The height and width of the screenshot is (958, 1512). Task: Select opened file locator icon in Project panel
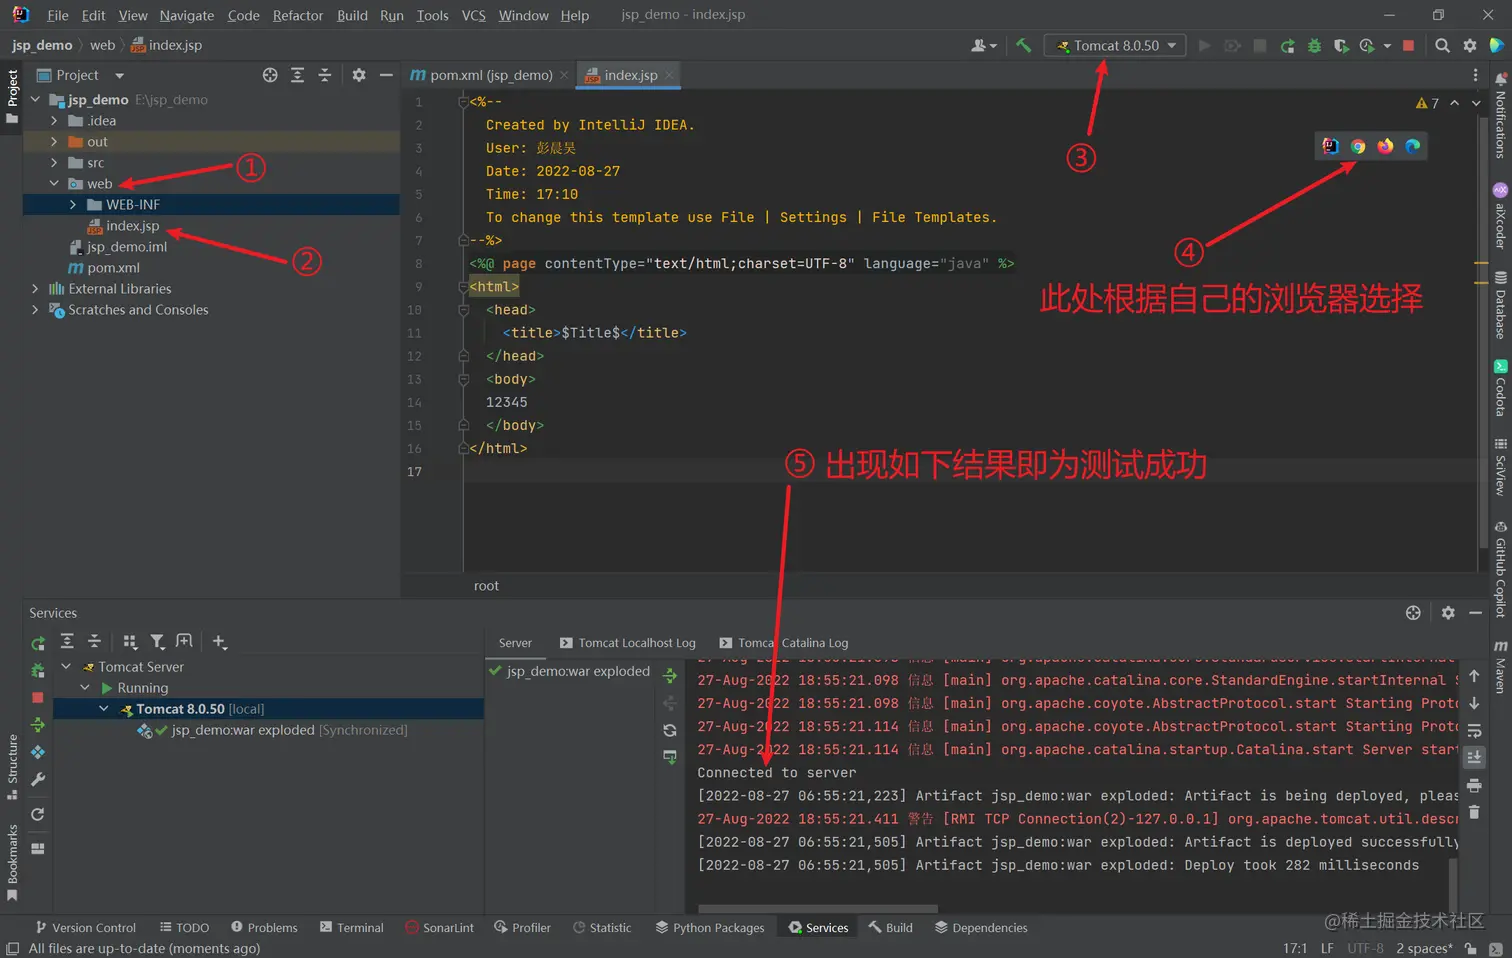tap(270, 75)
